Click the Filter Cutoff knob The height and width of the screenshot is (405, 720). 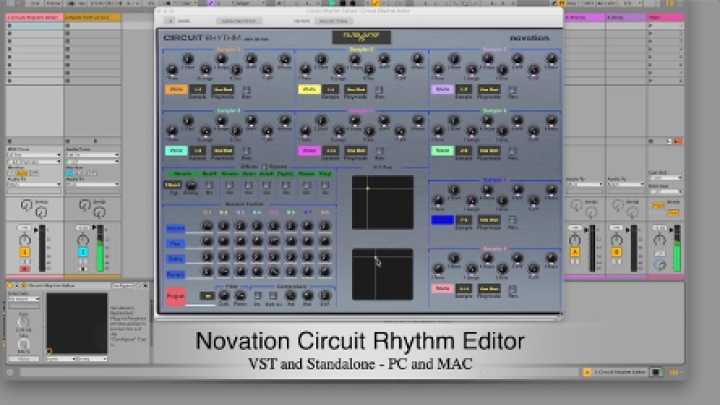pyautogui.click(x=224, y=295)
